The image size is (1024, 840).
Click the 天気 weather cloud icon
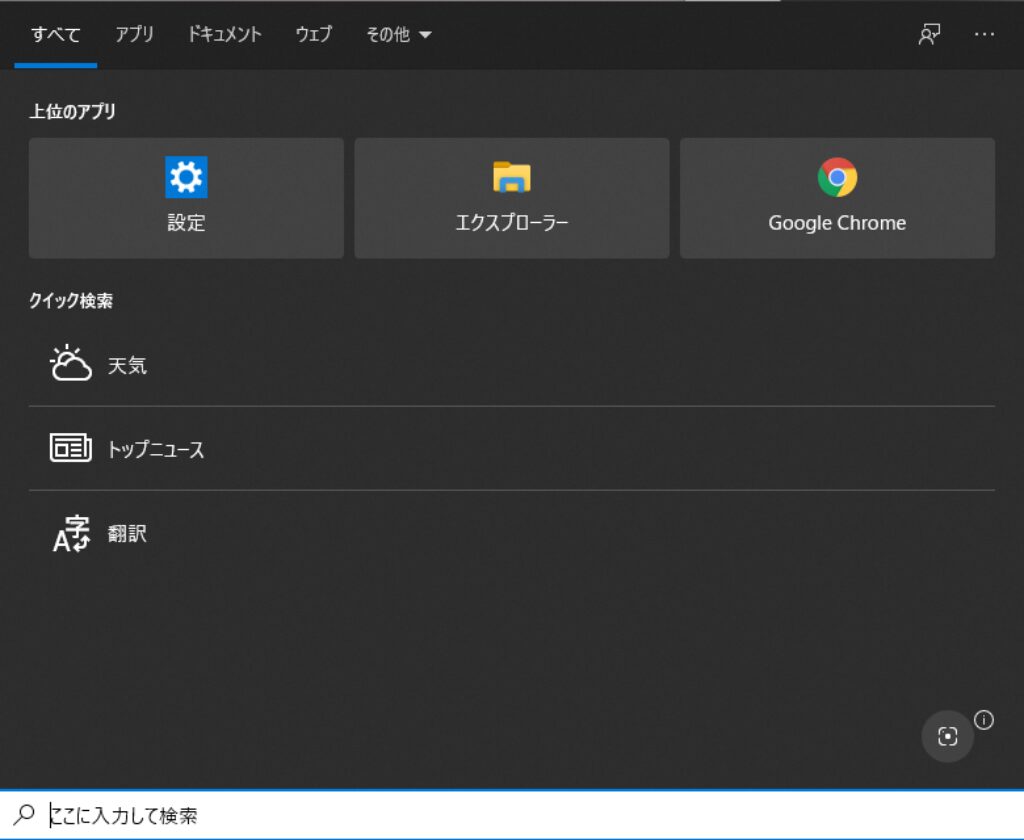pyautogui.click(x=71, y=363)
